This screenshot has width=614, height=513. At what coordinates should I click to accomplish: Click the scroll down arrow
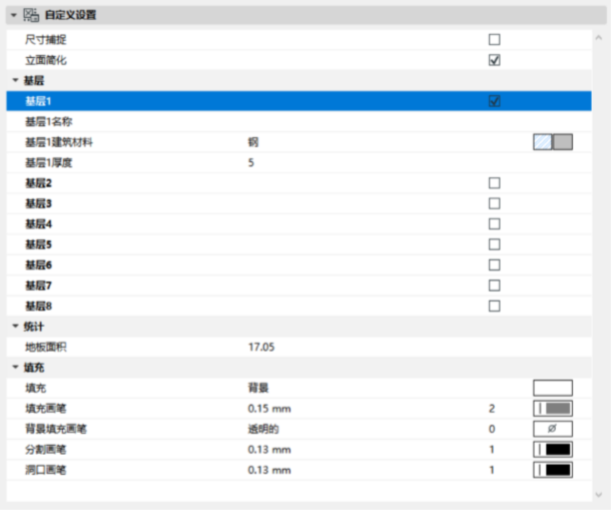[x=599, y=495]
